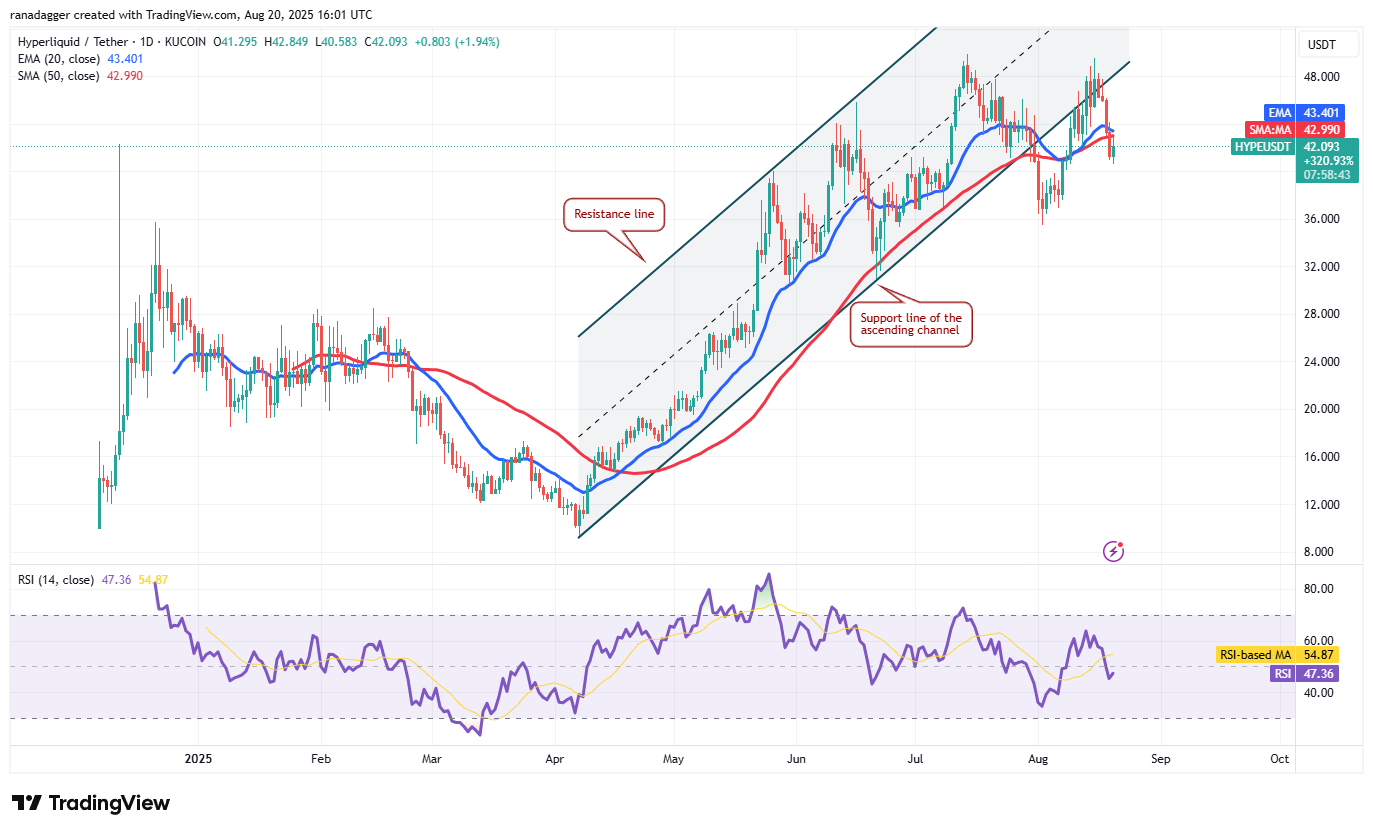
Task: Select the Resistance line callout annotation
Action: (614, 214)
